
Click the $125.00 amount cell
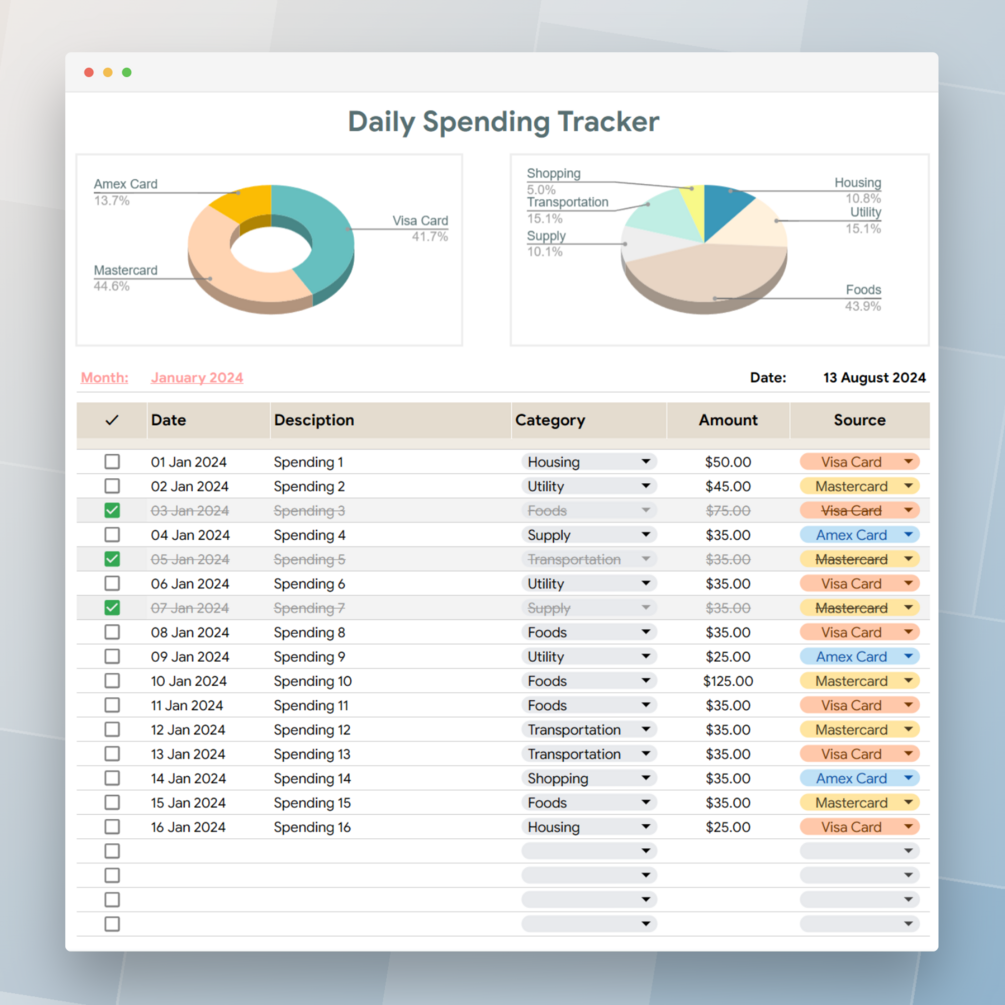[x=728, y=681]
